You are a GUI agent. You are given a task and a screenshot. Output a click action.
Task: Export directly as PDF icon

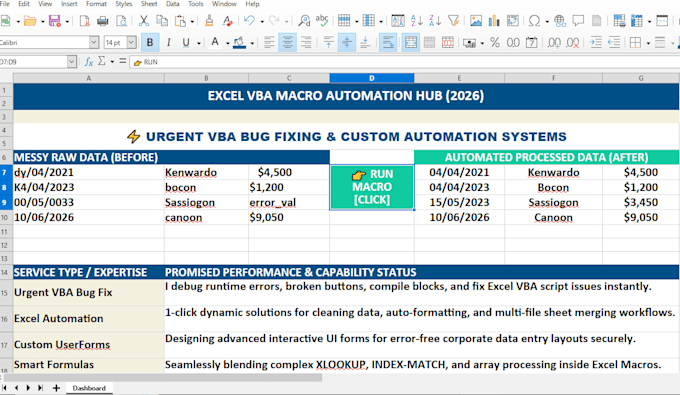(85, 20)
